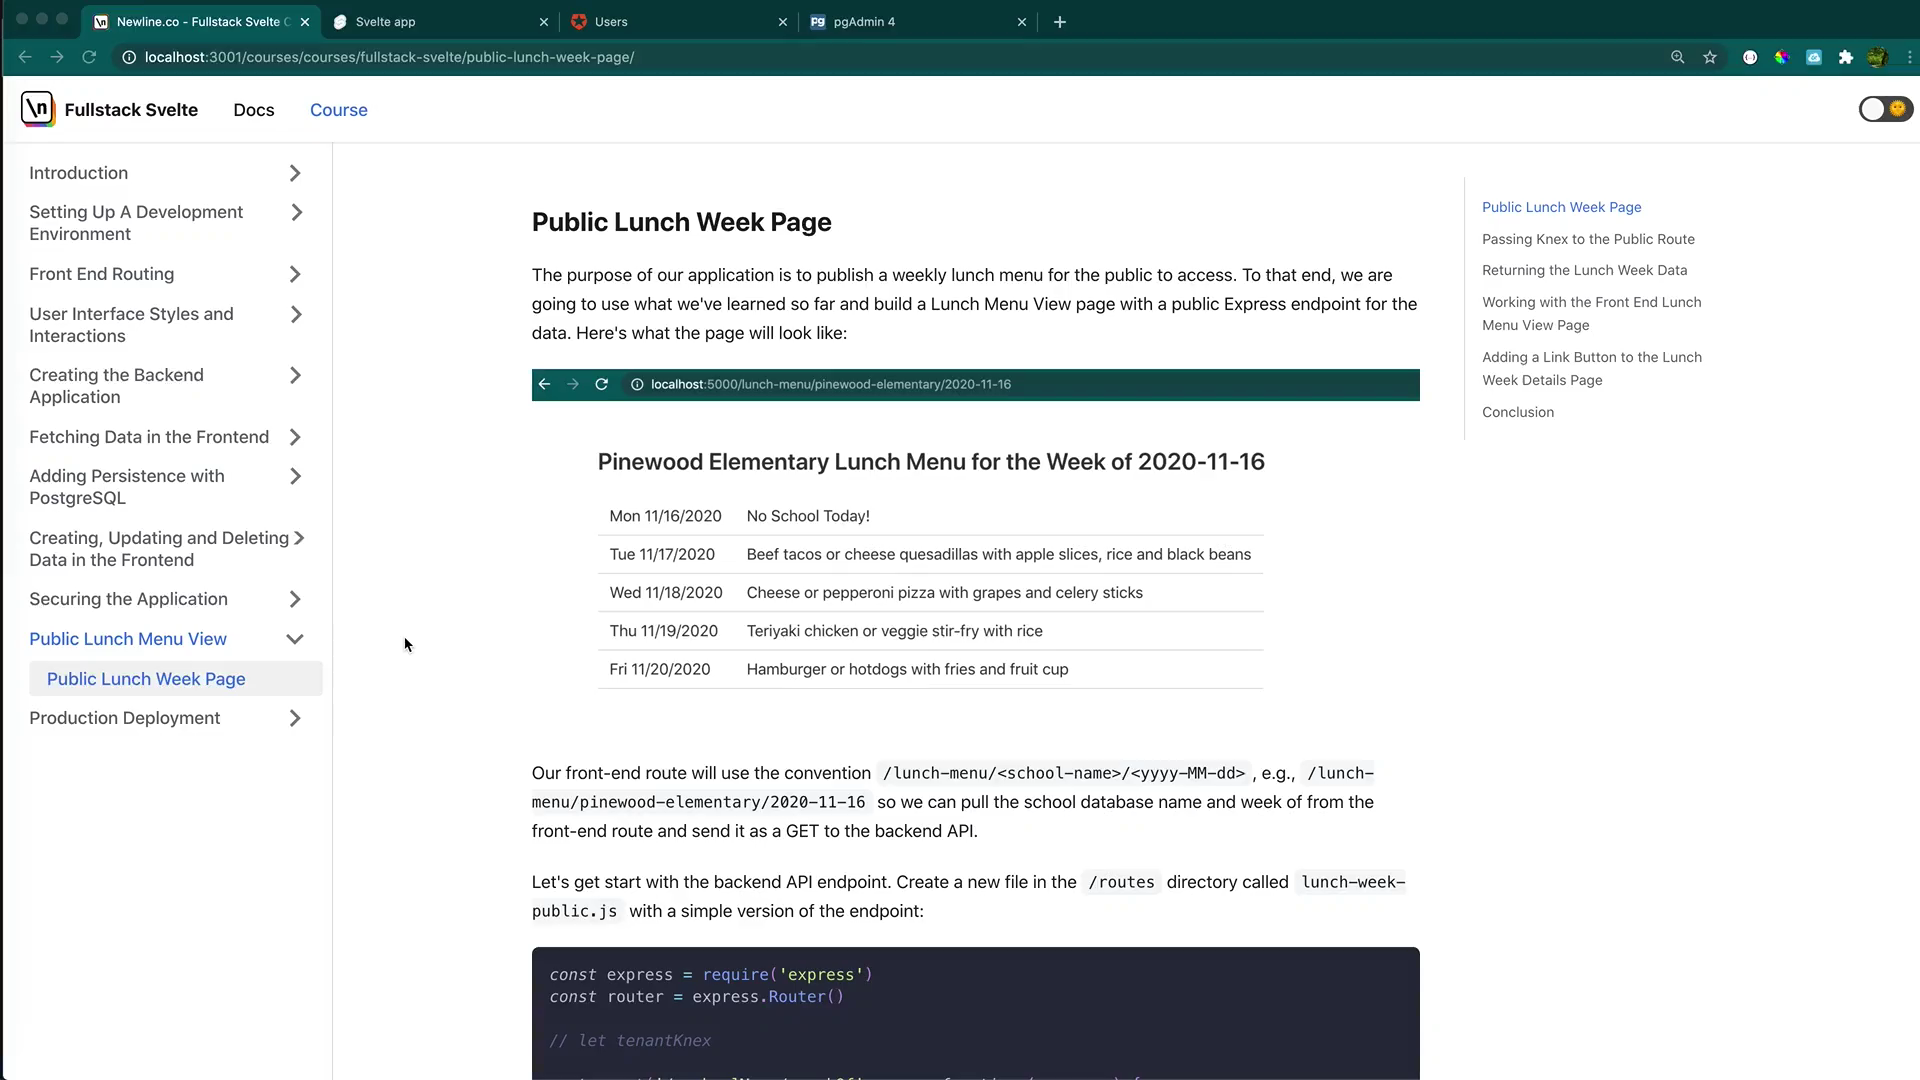Open the Course menu item
Viewport: 1920px width, 1080px height.
(339, 110)
